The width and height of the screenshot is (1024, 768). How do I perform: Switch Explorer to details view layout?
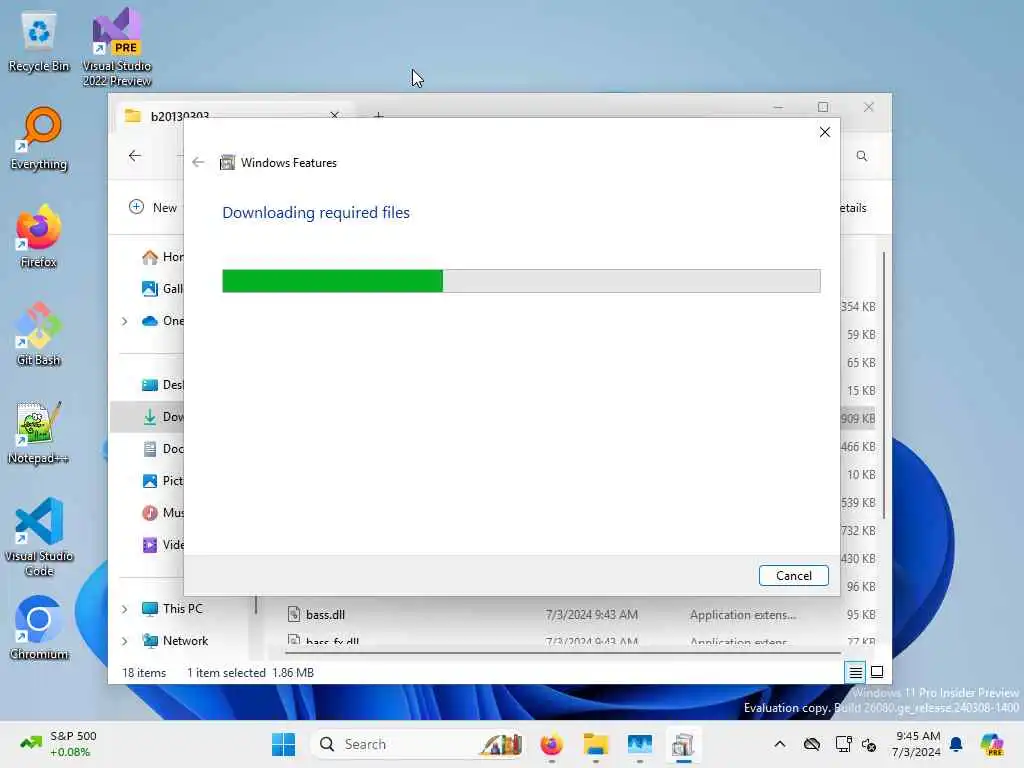pos(855,672)
